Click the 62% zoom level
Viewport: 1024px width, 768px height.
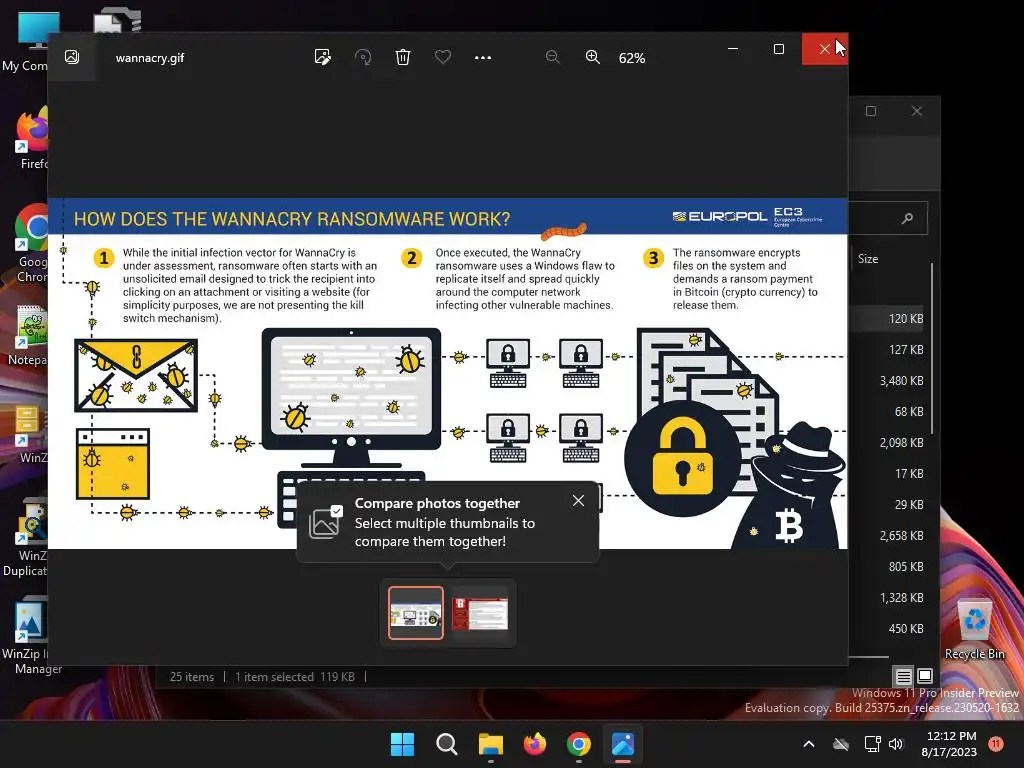point(632,58)
